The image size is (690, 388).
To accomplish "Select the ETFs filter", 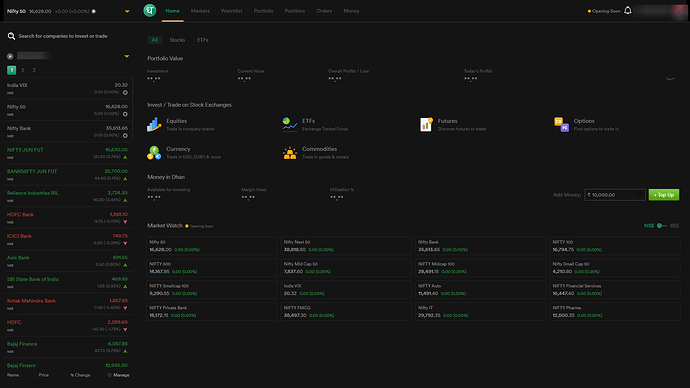I will pyautogui.click(x=203, y=40).
